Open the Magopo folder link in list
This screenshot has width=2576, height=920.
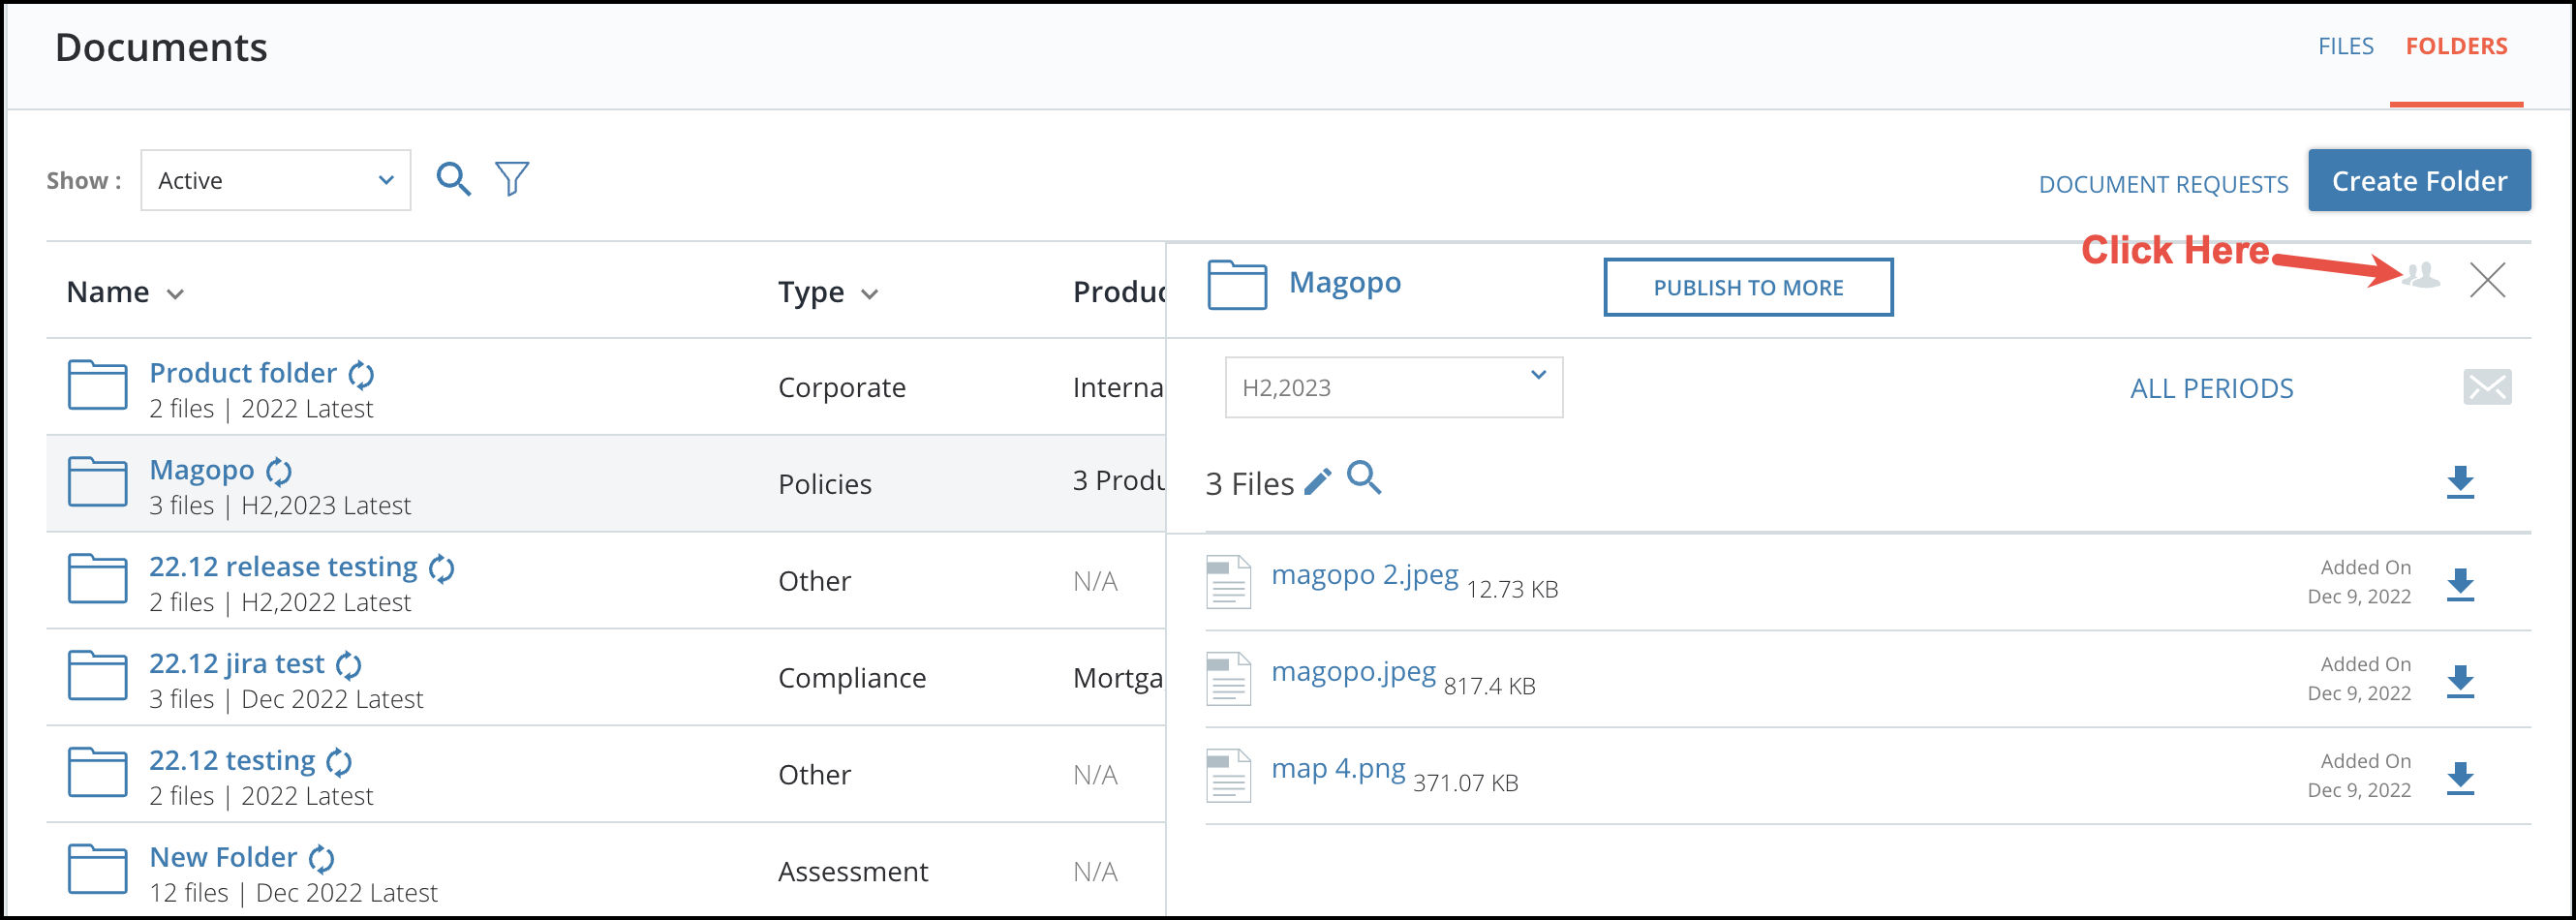coord(202,470)
